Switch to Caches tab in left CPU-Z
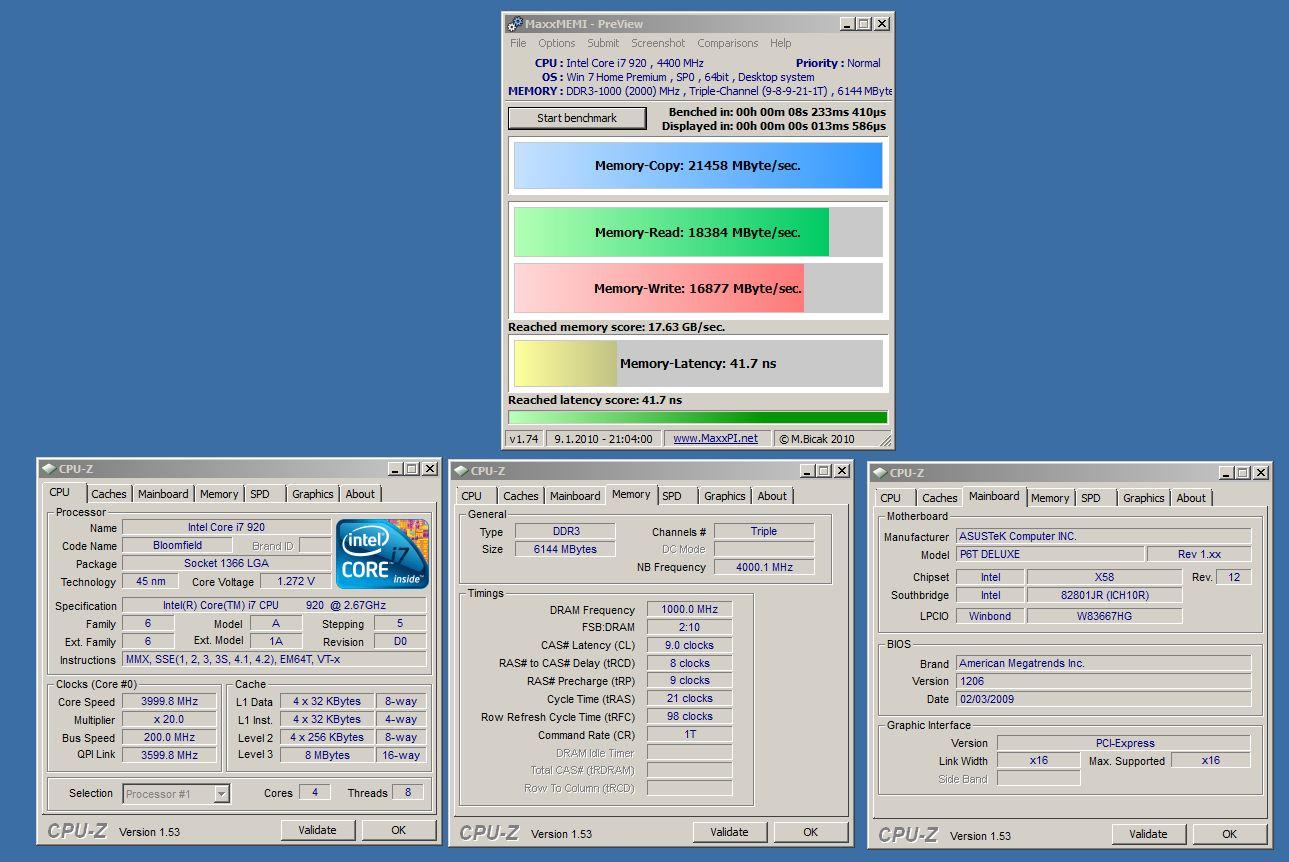The width and height of the screenshot is (1289, 862). (x=109, y=494)
